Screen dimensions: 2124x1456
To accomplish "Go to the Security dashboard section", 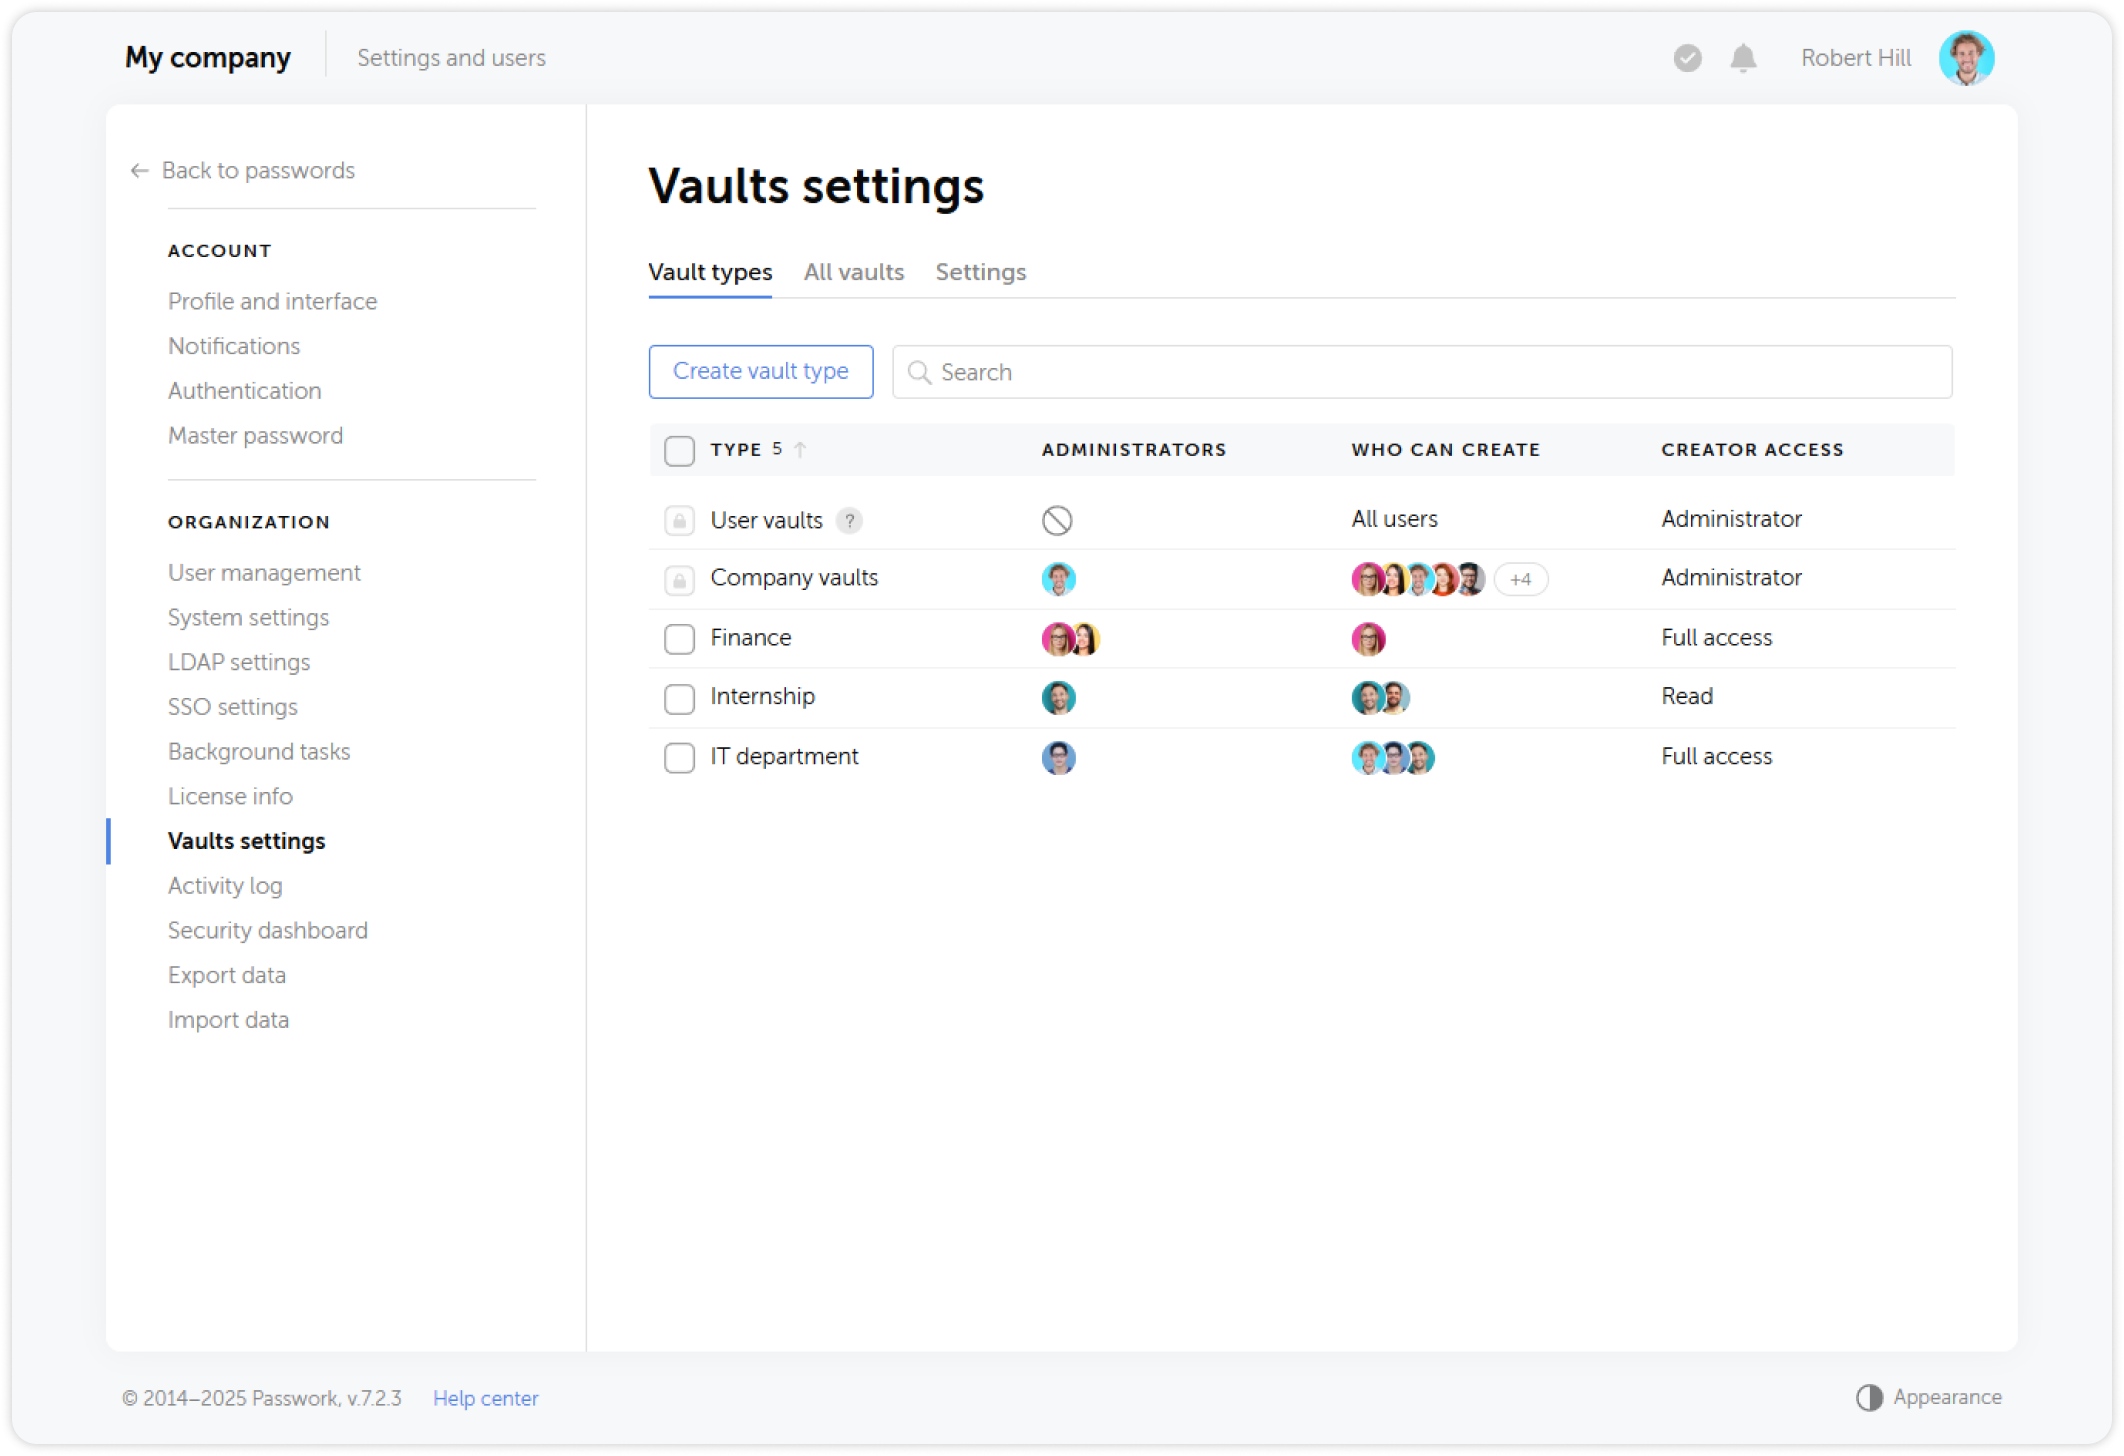I will [267, 930].
